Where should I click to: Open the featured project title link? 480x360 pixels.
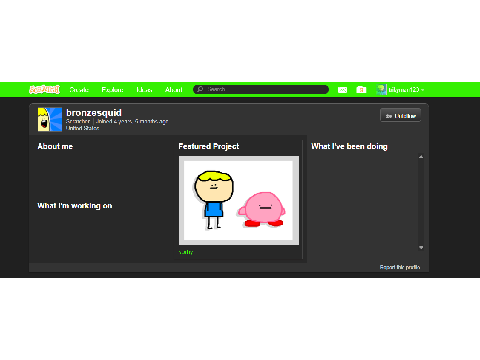[186, 252]
